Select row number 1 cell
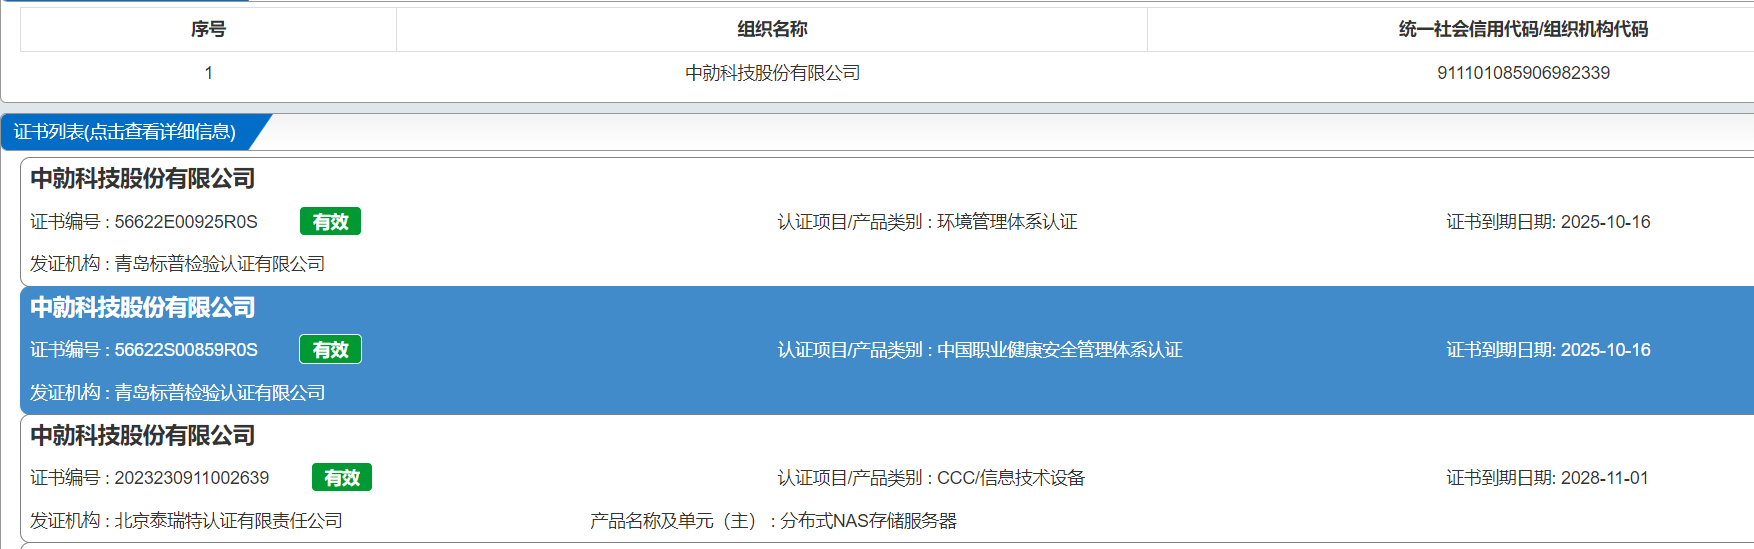This screenshot has width=1754, height=549. coord(208,73)
